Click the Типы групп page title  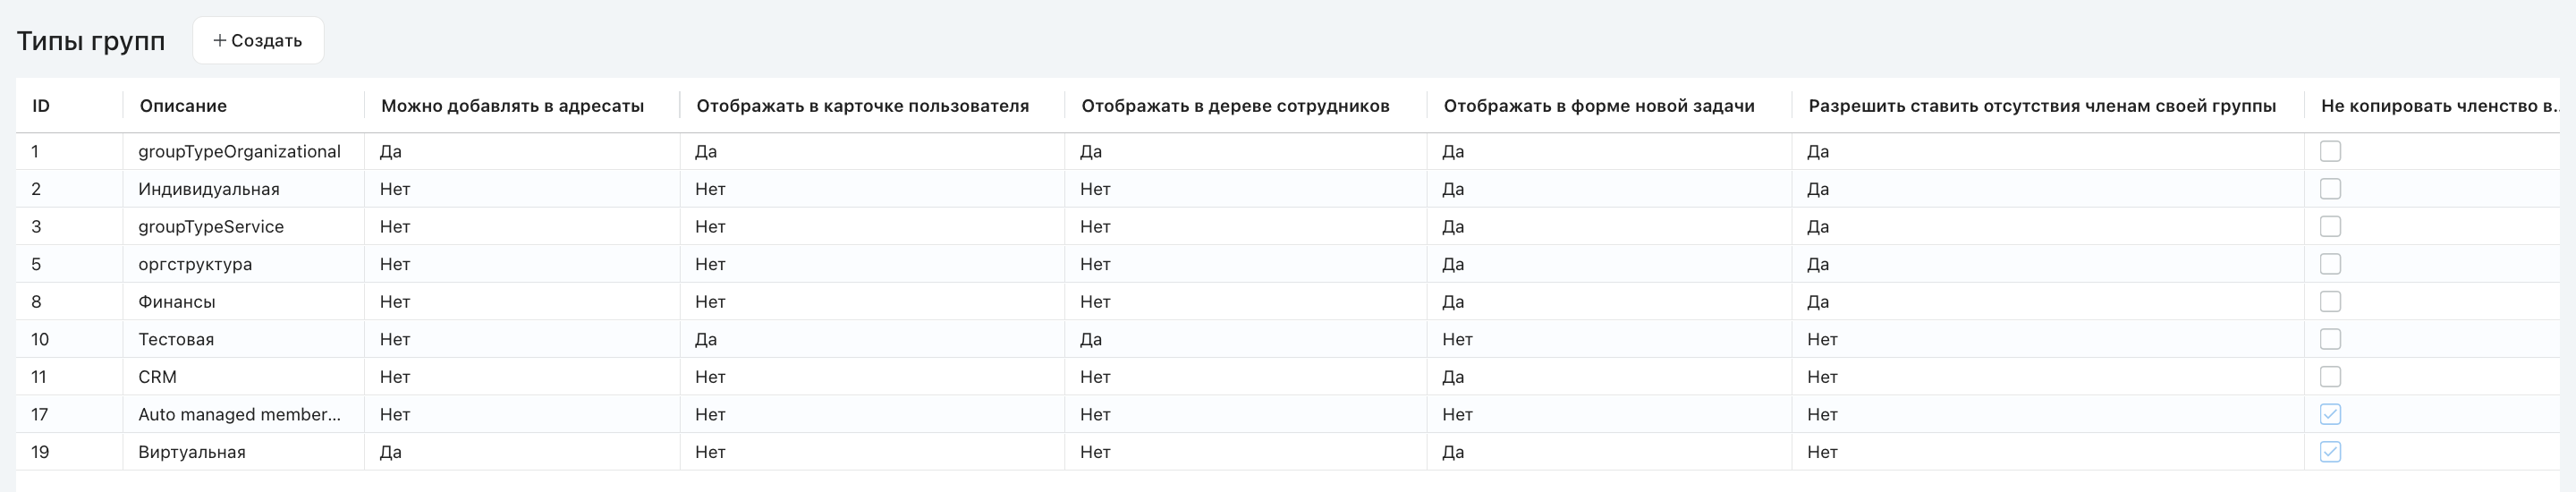point(91,41)
